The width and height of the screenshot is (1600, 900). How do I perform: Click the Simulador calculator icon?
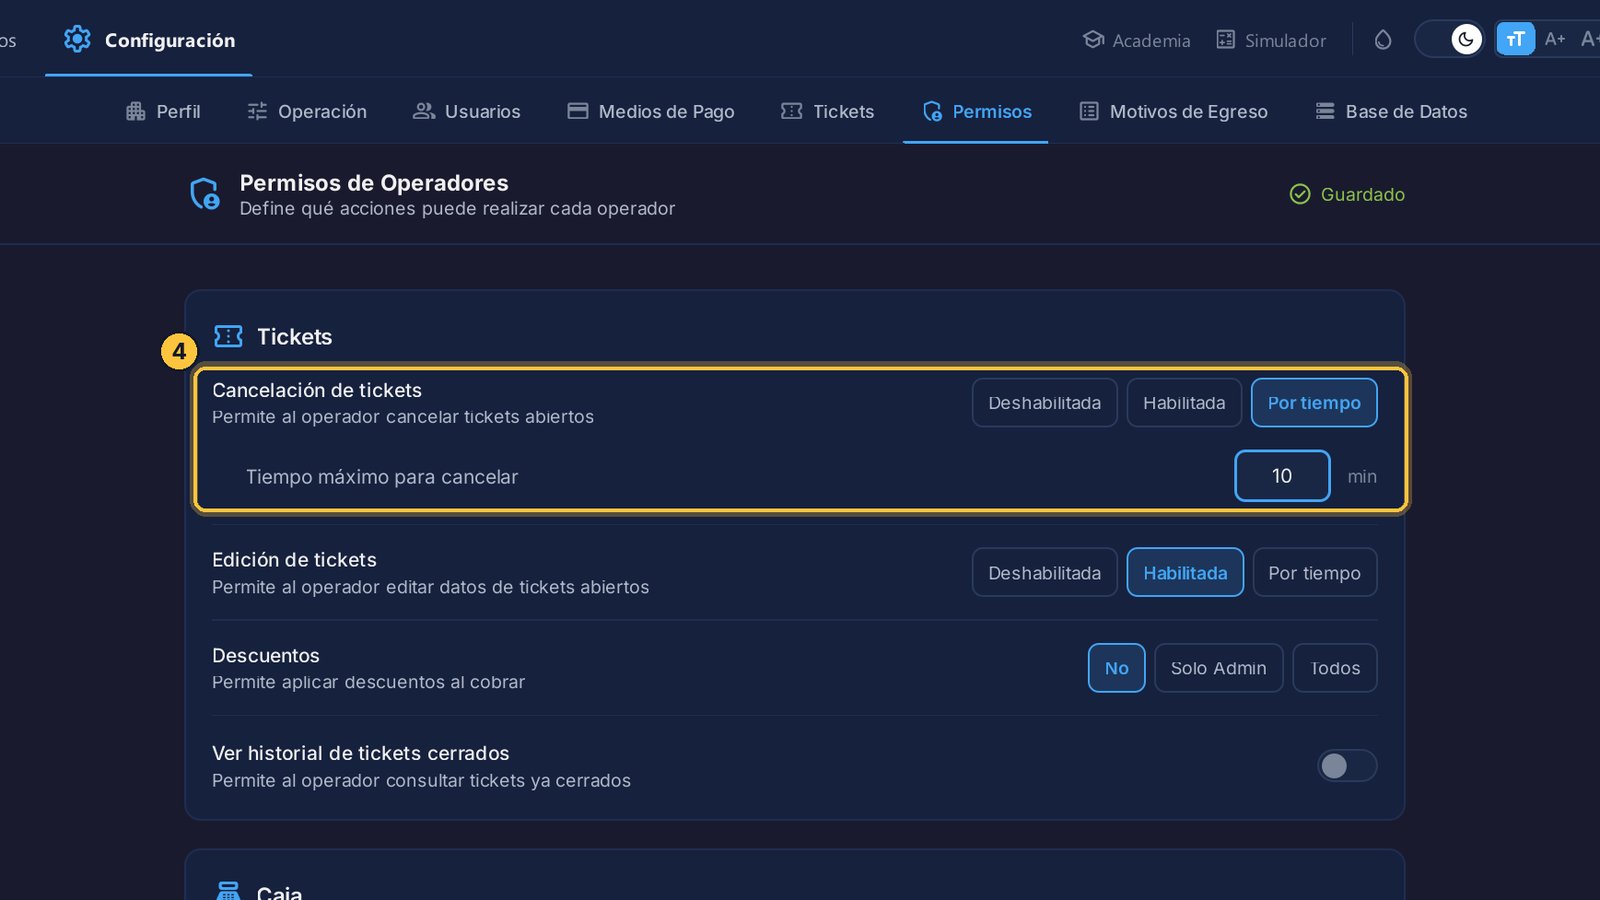tap(1225, 40)
